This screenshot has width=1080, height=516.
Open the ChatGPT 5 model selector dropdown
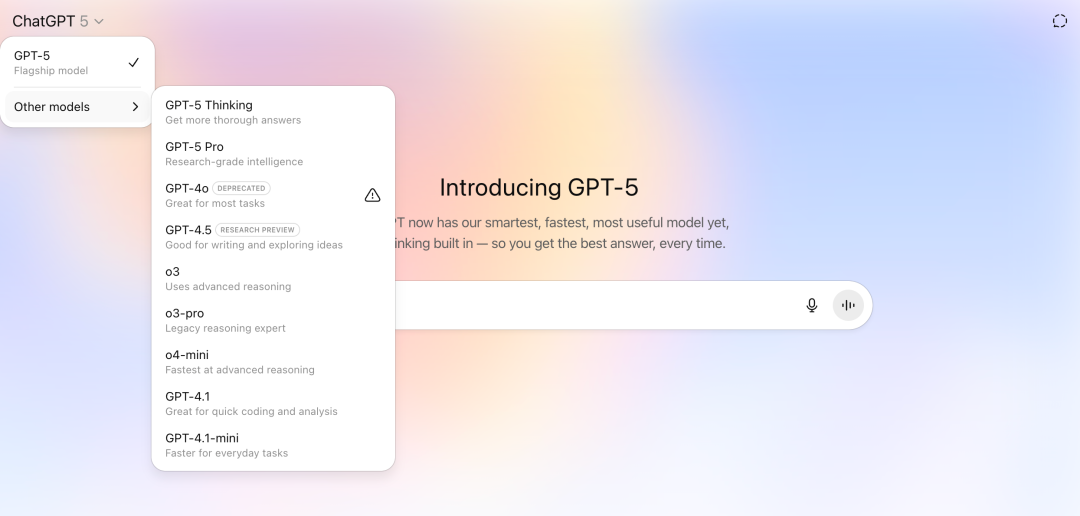pos(58,21)
